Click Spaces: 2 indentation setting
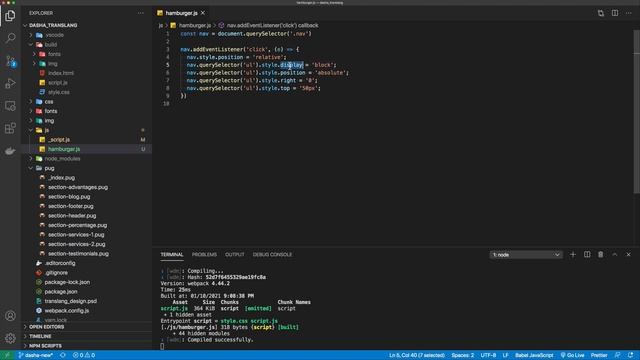 click(462, 355)
